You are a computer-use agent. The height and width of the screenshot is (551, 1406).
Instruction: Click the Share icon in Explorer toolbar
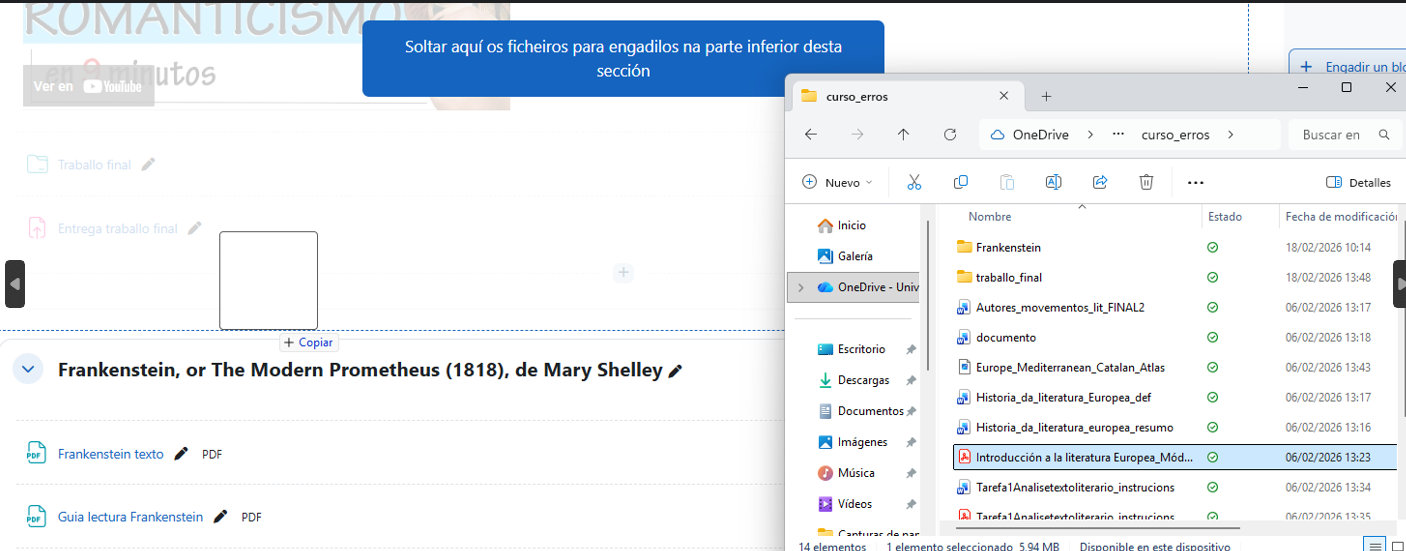[x=1100, y=182]
